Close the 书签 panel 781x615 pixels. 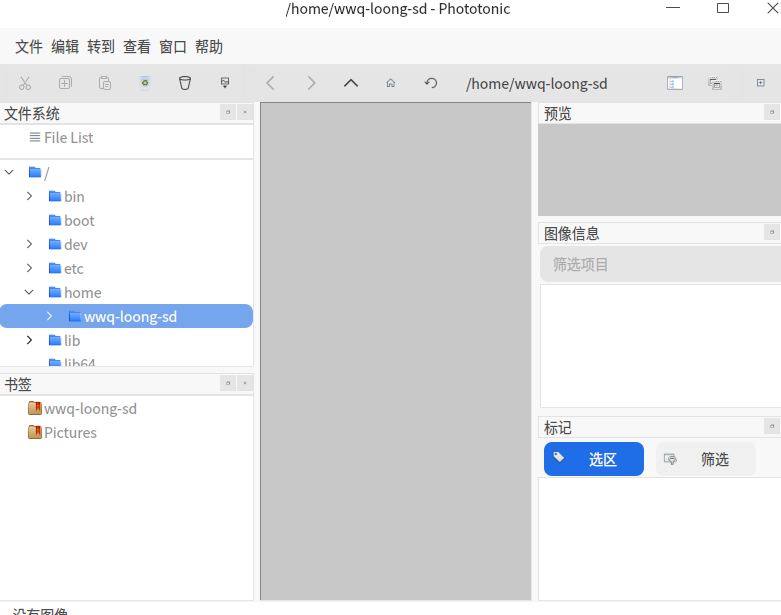coord(245,383)
